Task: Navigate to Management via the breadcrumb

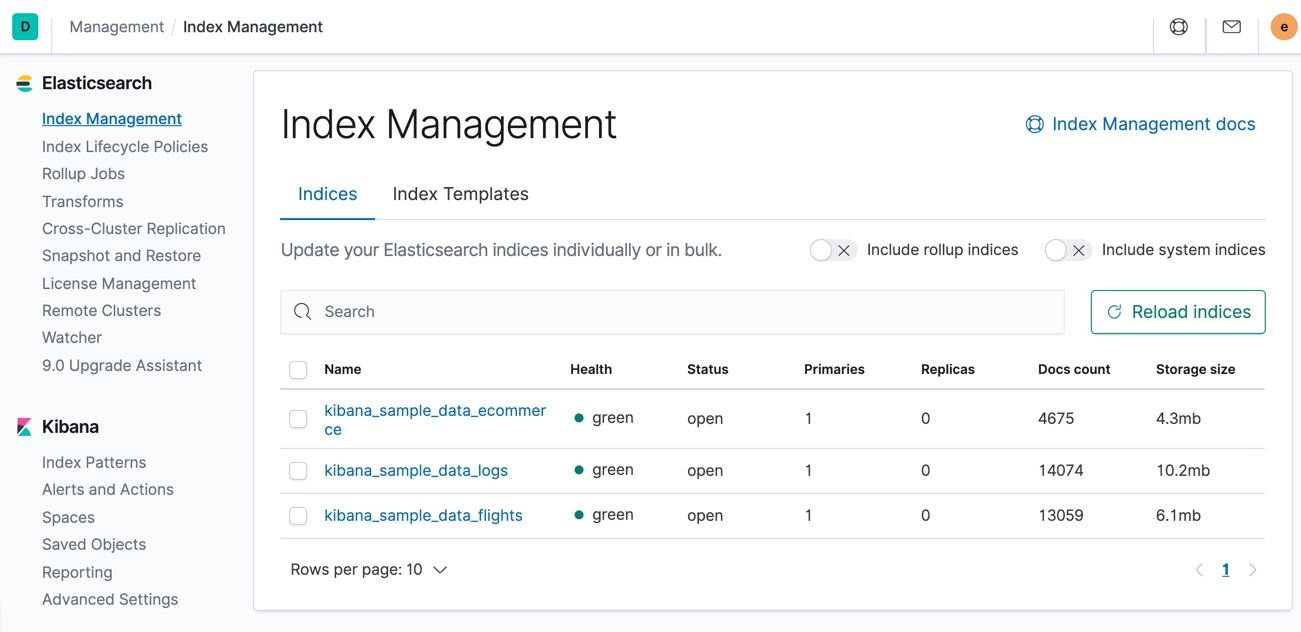Action: (x=116, y=26)
